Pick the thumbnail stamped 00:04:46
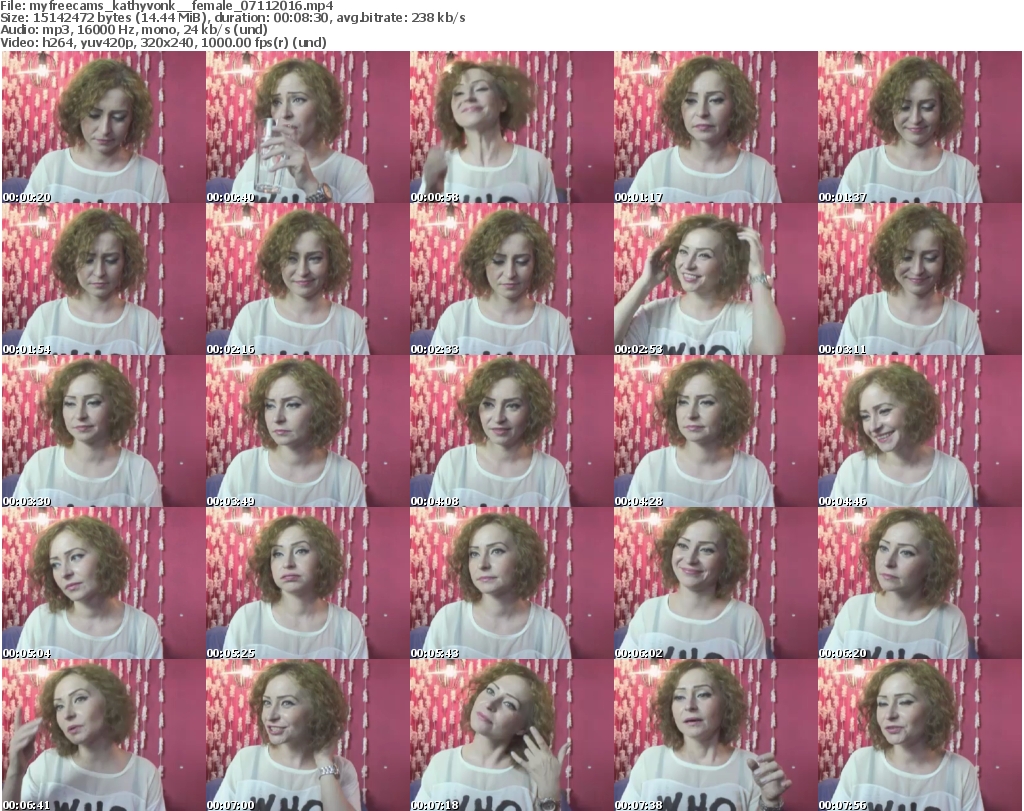Viewport: 1024px width, 811px height. [918, 432]
